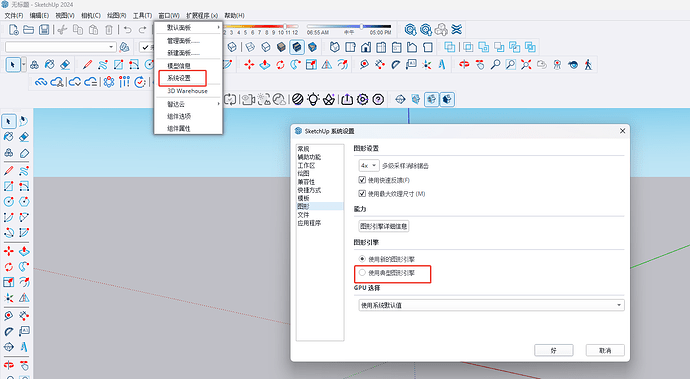Expand the Select tool dropdown arrow
This screenshot has height=379, width=690.
pyautogui.click(x=24, y=65)
